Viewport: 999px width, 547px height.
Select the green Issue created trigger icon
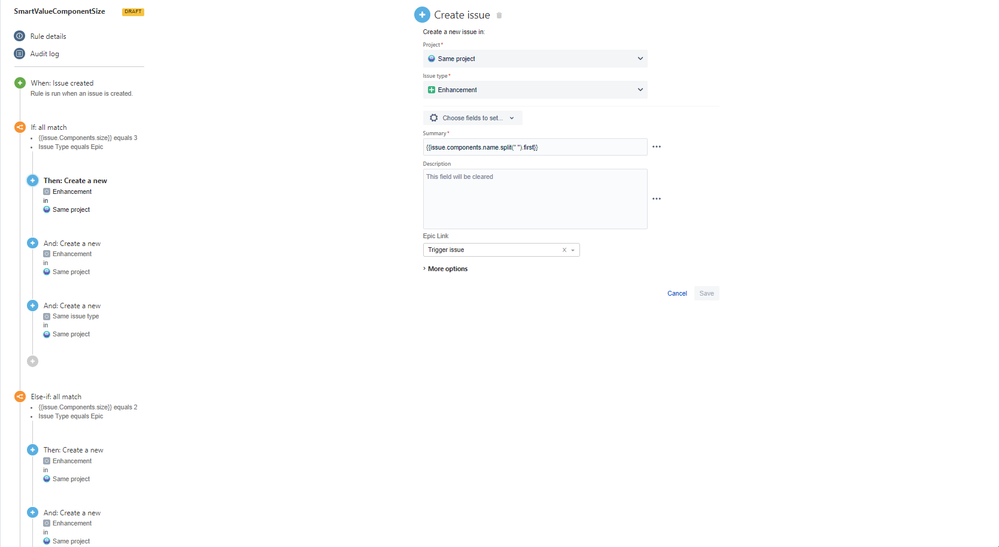(20, 83)
